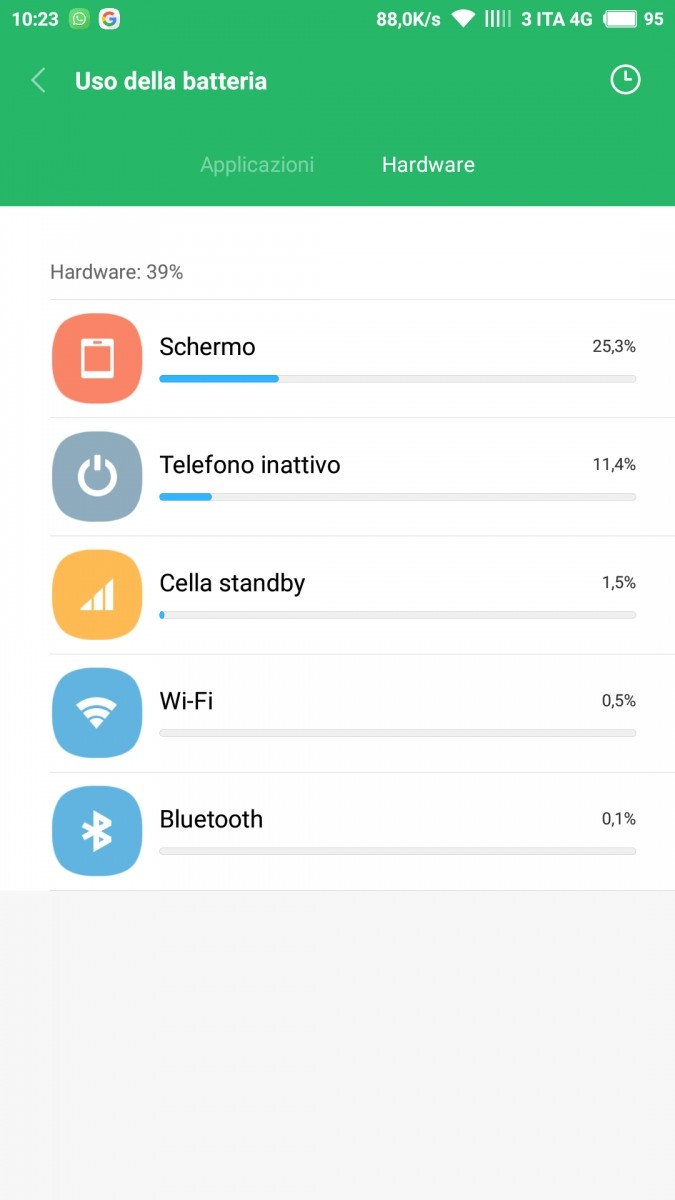
Task: Tap the back arrow icon
Action: point(39,81)
